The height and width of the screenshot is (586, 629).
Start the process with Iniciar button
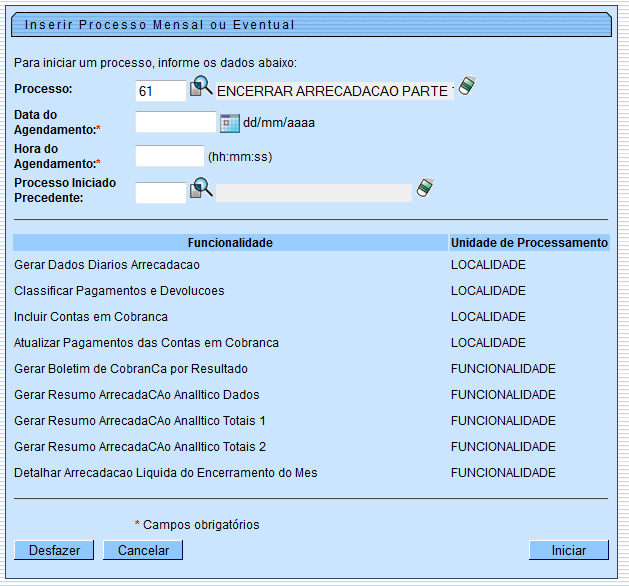tap(568, 550)
